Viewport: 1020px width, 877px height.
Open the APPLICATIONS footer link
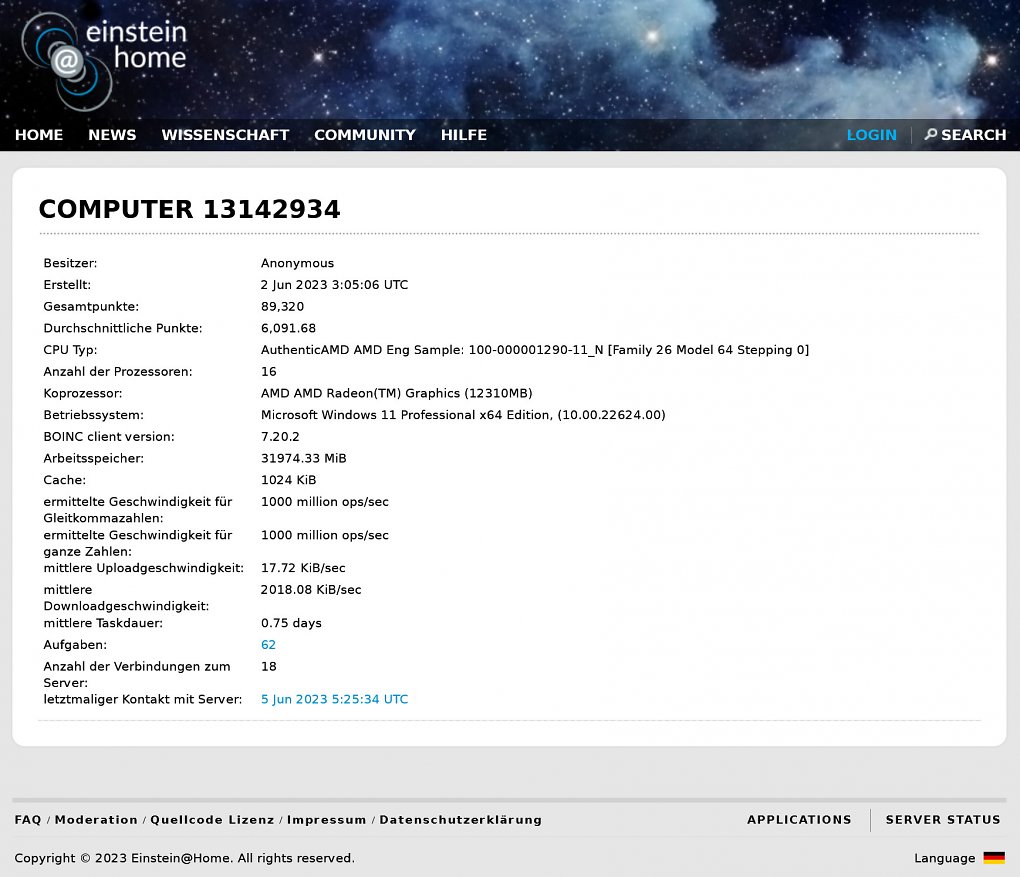click(x=799, y=820)
